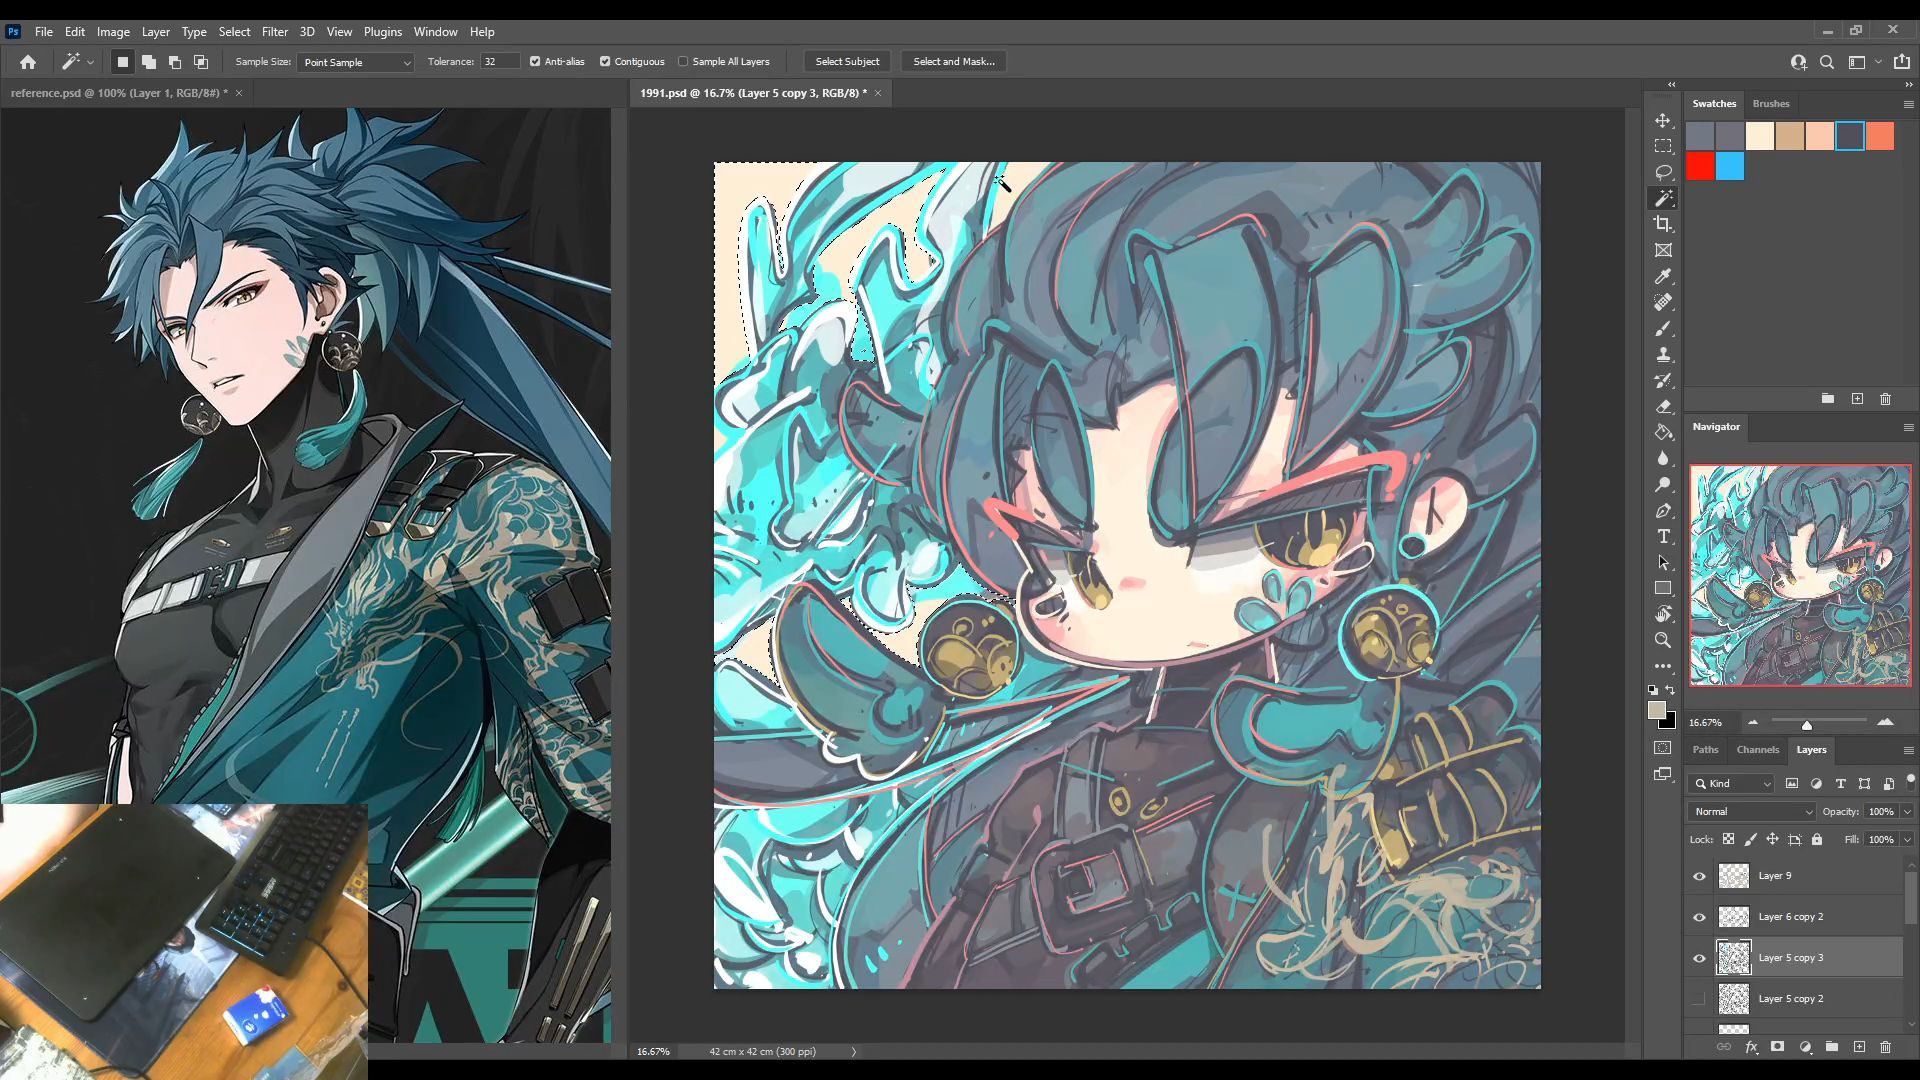Switch to the Channels tab
Image resolution: width=1920 pixels, height=1080 pixels.
tap(1758, 750)
